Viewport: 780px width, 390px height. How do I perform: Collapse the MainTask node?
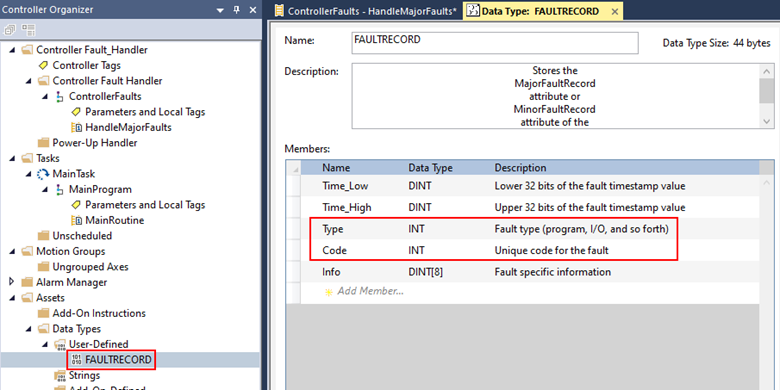pyautogui.click(x=29, y=174)
